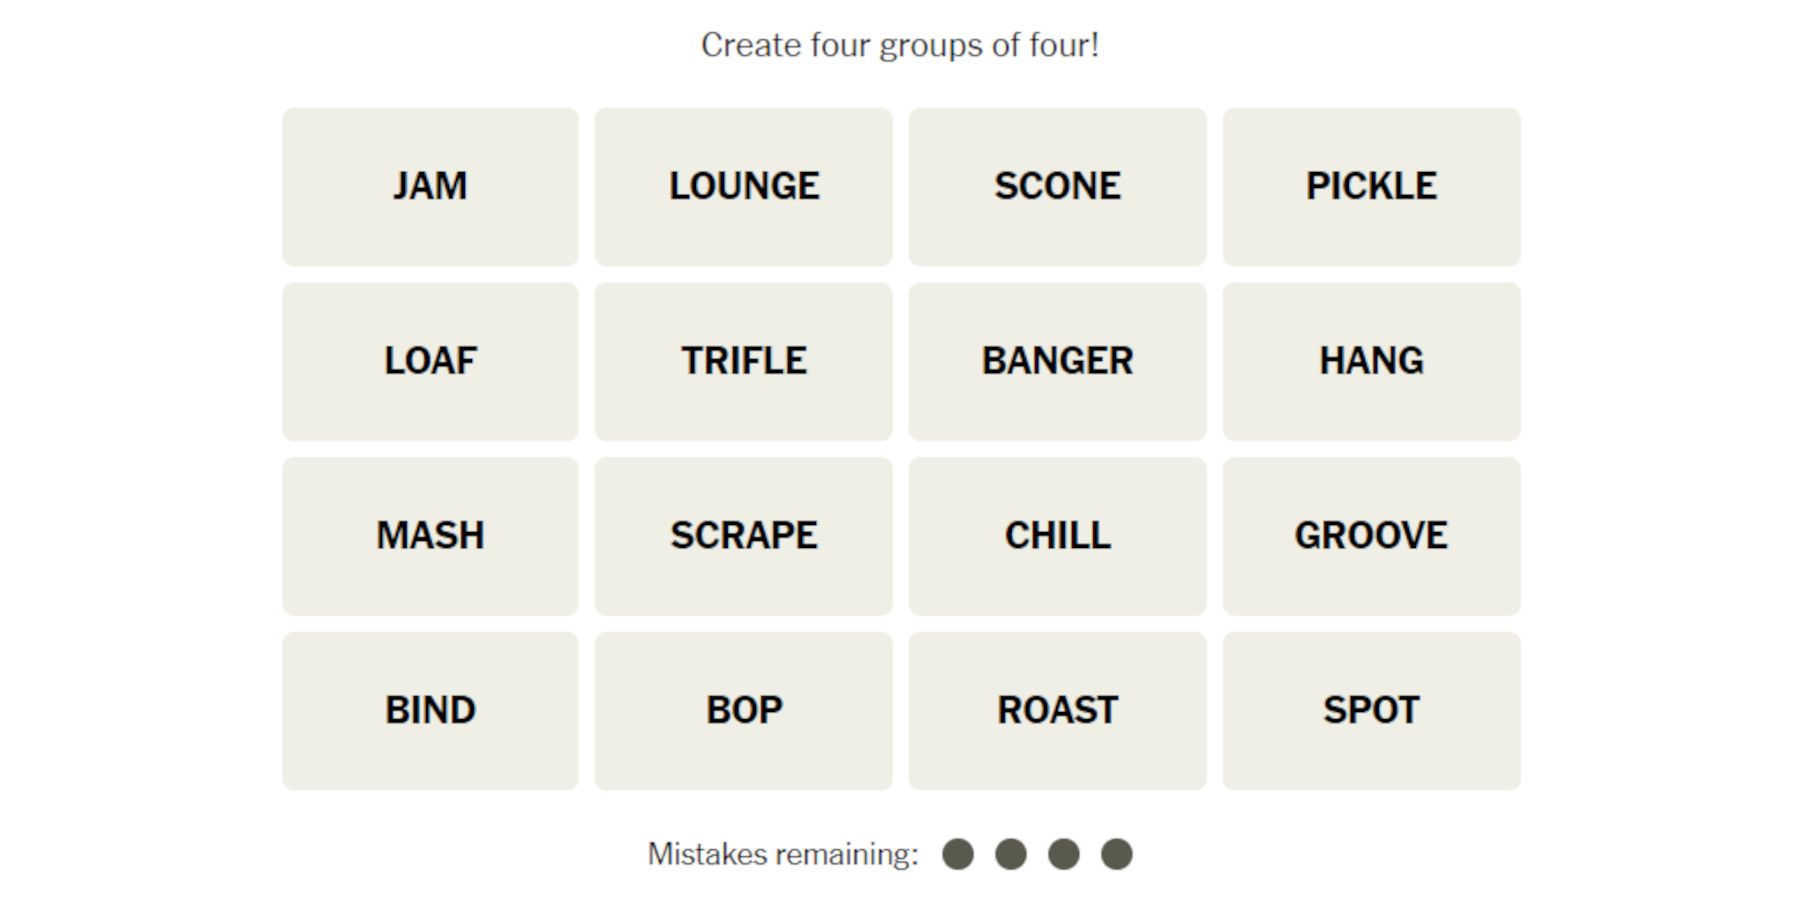This screenshot has height=900, width=1800.
Task: Select the TRIFLE word tile
Action: [743, 361]
